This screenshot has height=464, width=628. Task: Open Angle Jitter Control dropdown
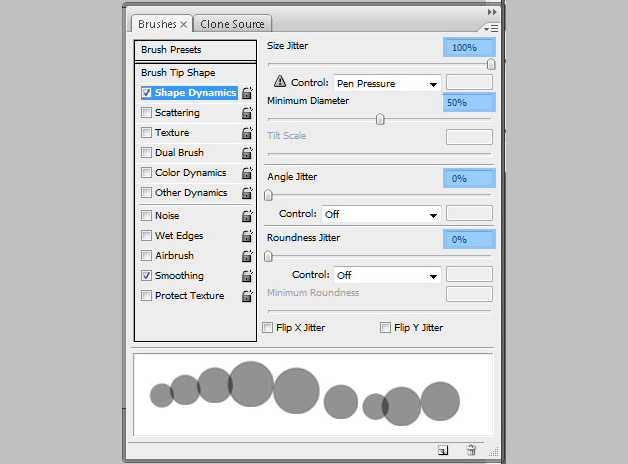click(381, 214)
